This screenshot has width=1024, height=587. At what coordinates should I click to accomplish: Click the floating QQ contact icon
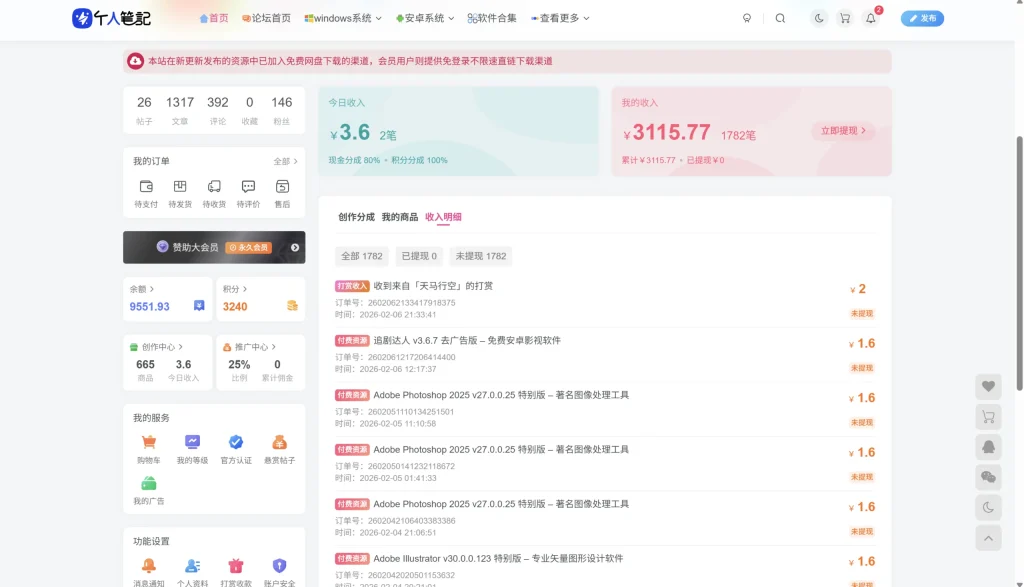click(988, 447)
